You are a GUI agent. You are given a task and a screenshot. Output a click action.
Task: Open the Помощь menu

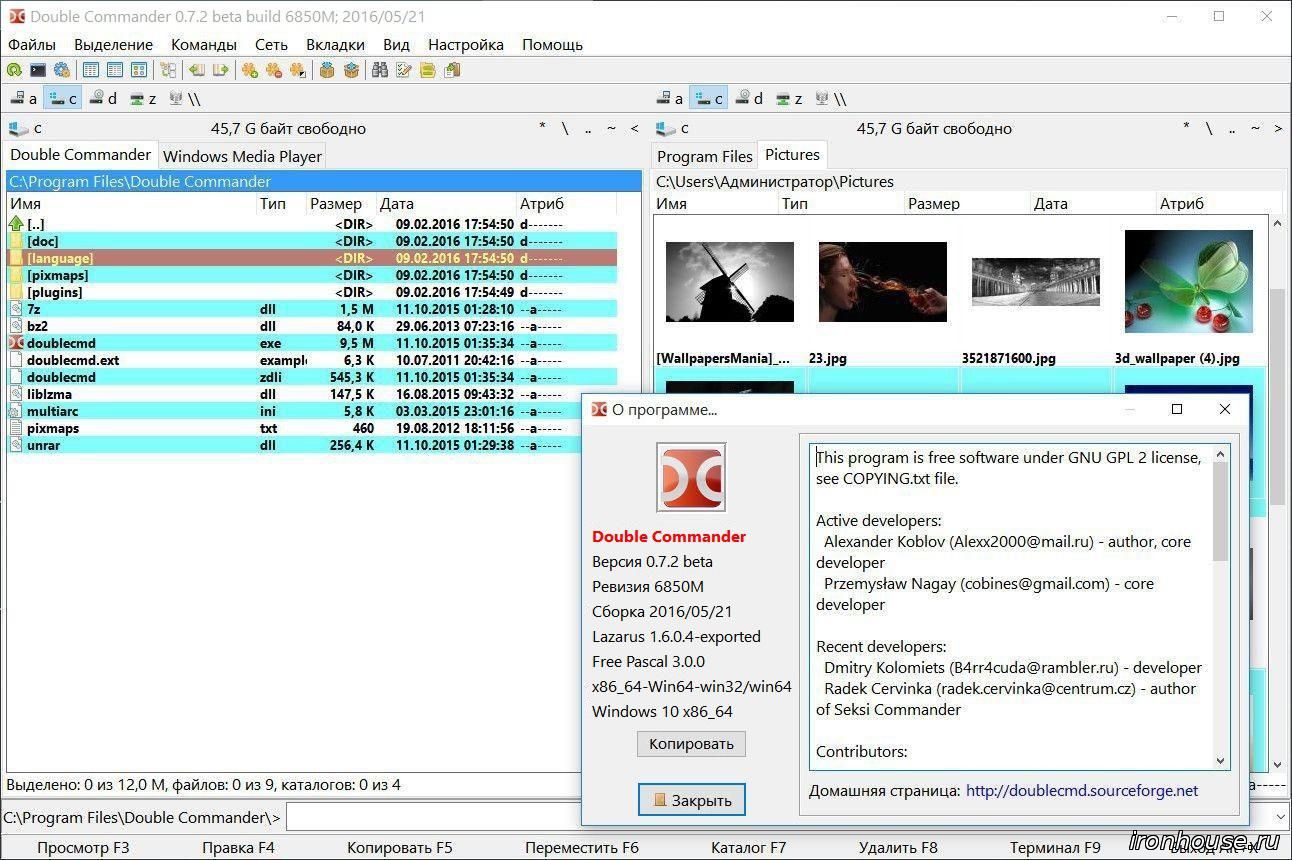coord(552,44)
